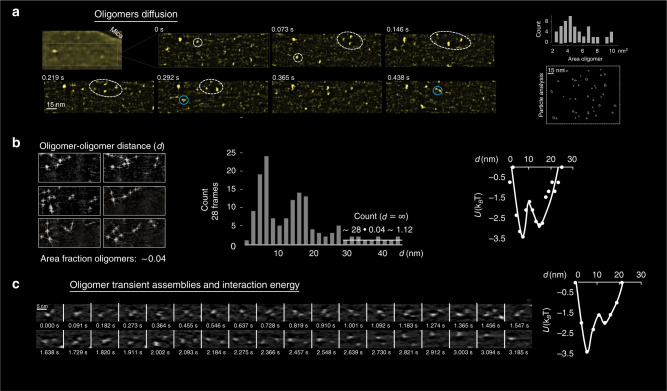Click the 0 s oligomer diffusion frame

click(214, 50)
